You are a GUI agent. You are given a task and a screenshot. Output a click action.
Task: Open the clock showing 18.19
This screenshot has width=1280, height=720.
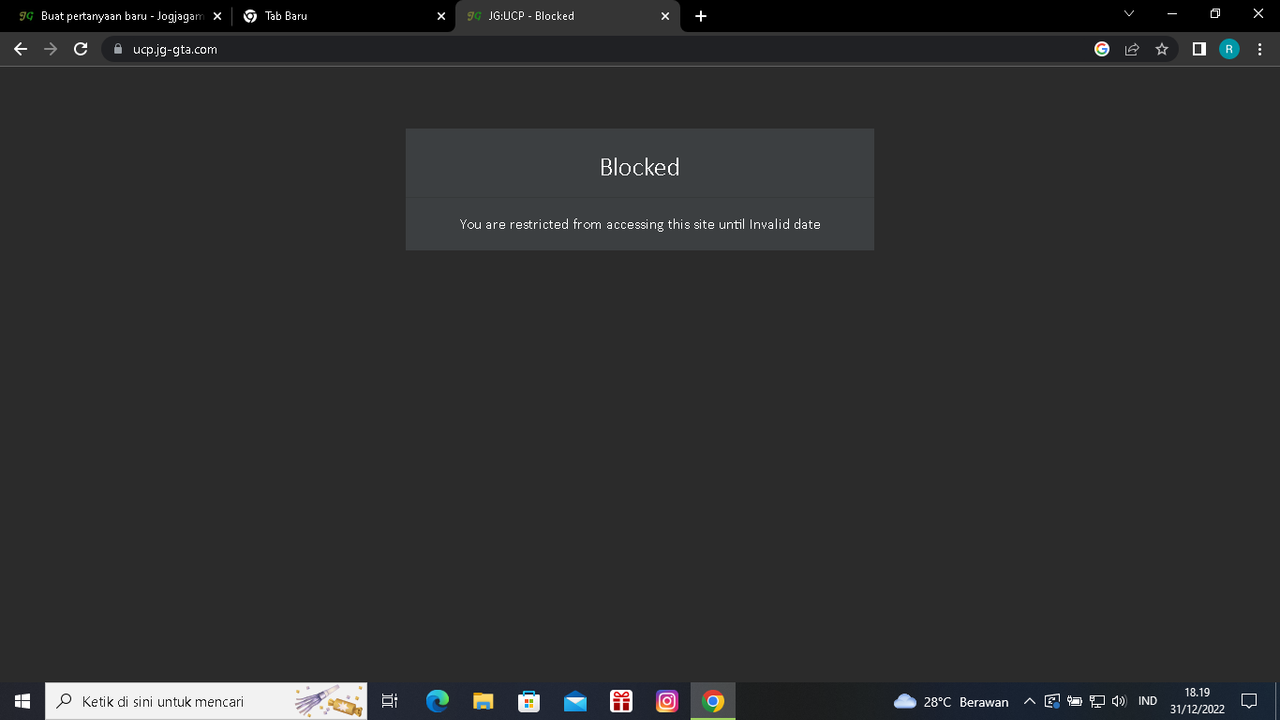[x=1197, y=700]
